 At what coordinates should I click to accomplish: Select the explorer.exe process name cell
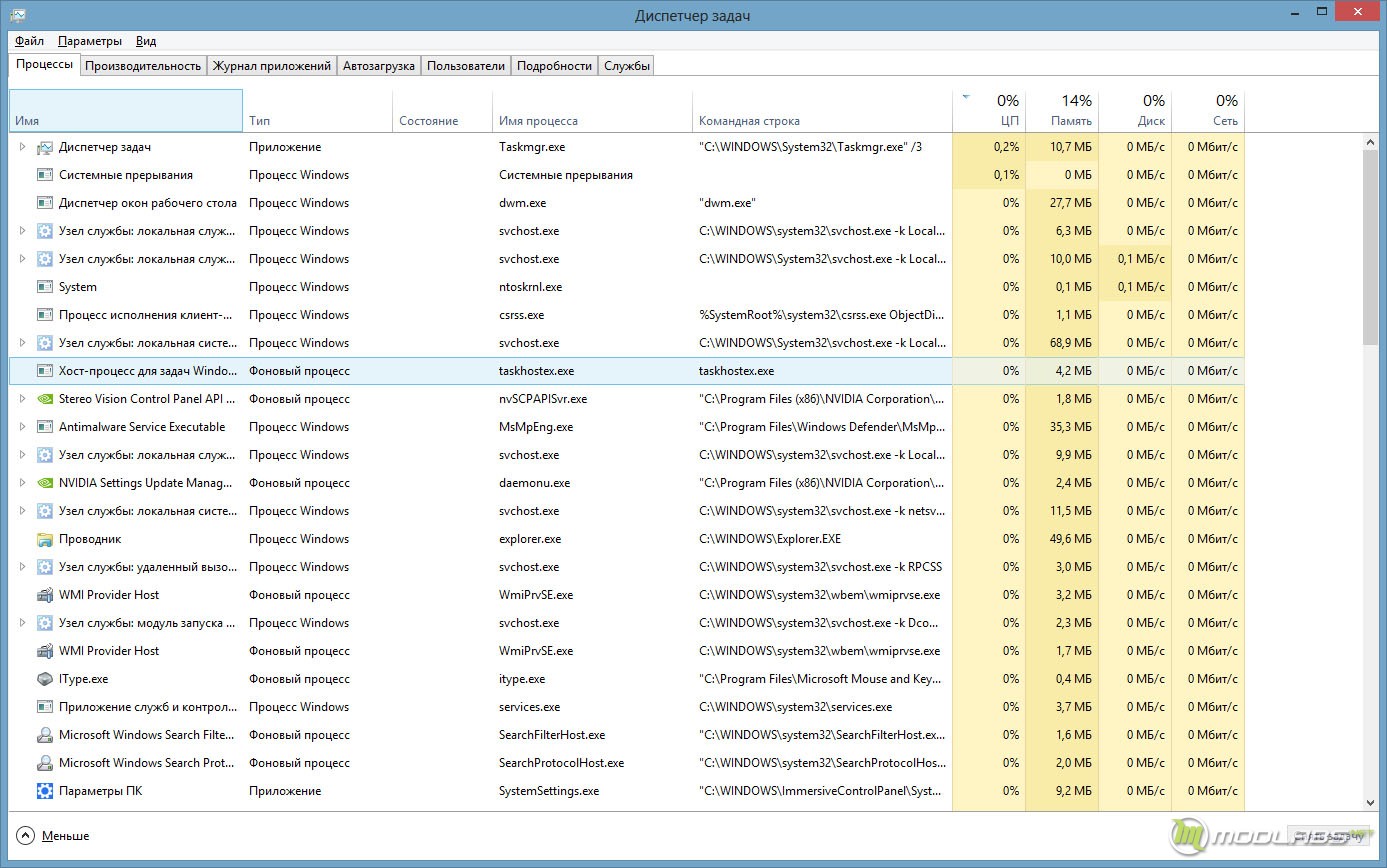(593, 539)
